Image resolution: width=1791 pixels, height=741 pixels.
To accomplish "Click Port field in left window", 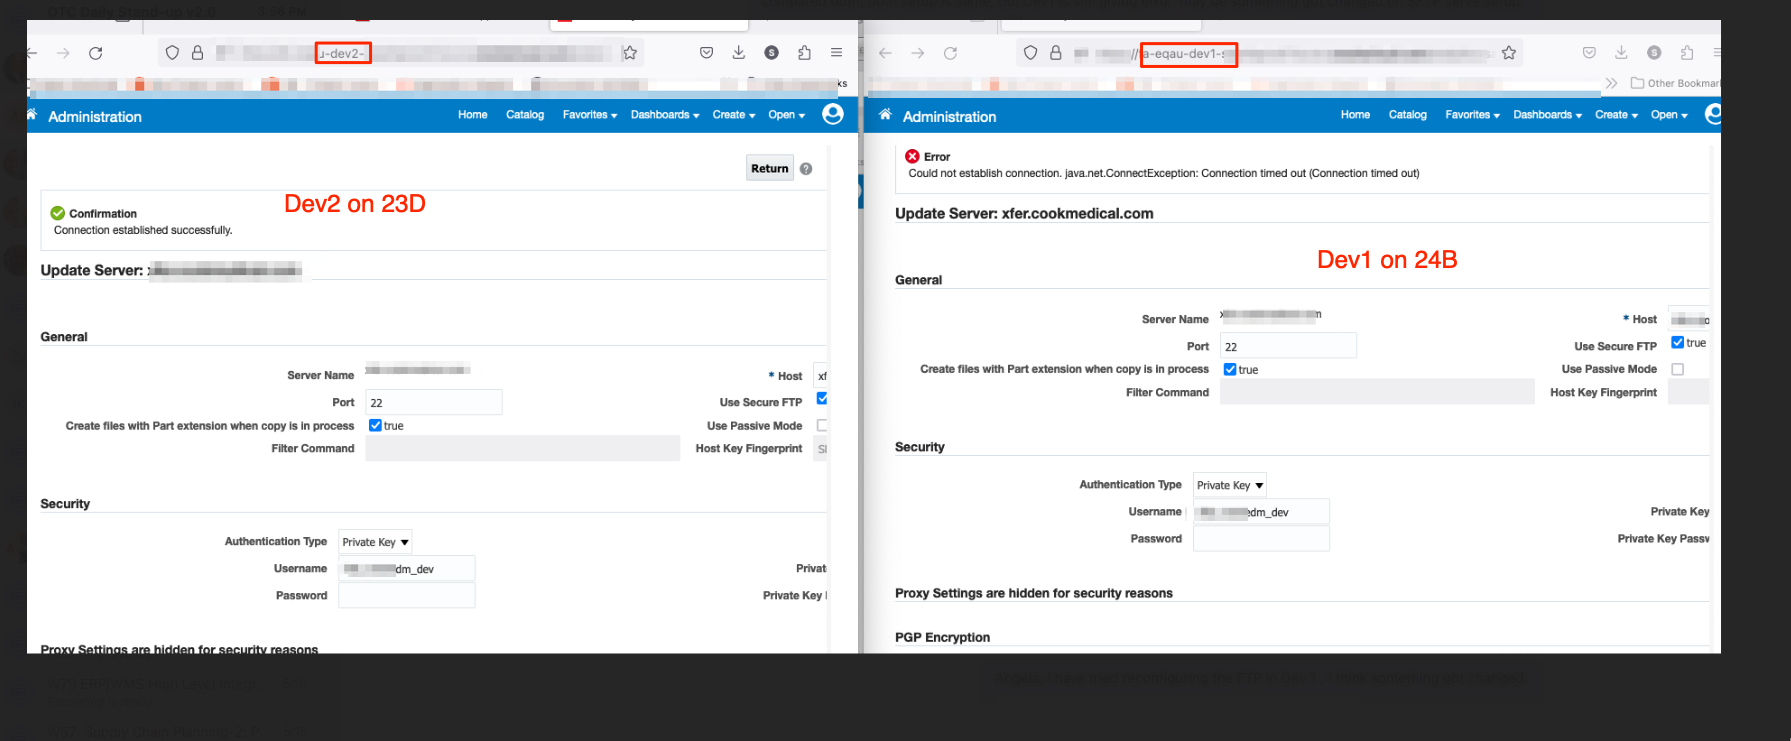I will [433, 402].
